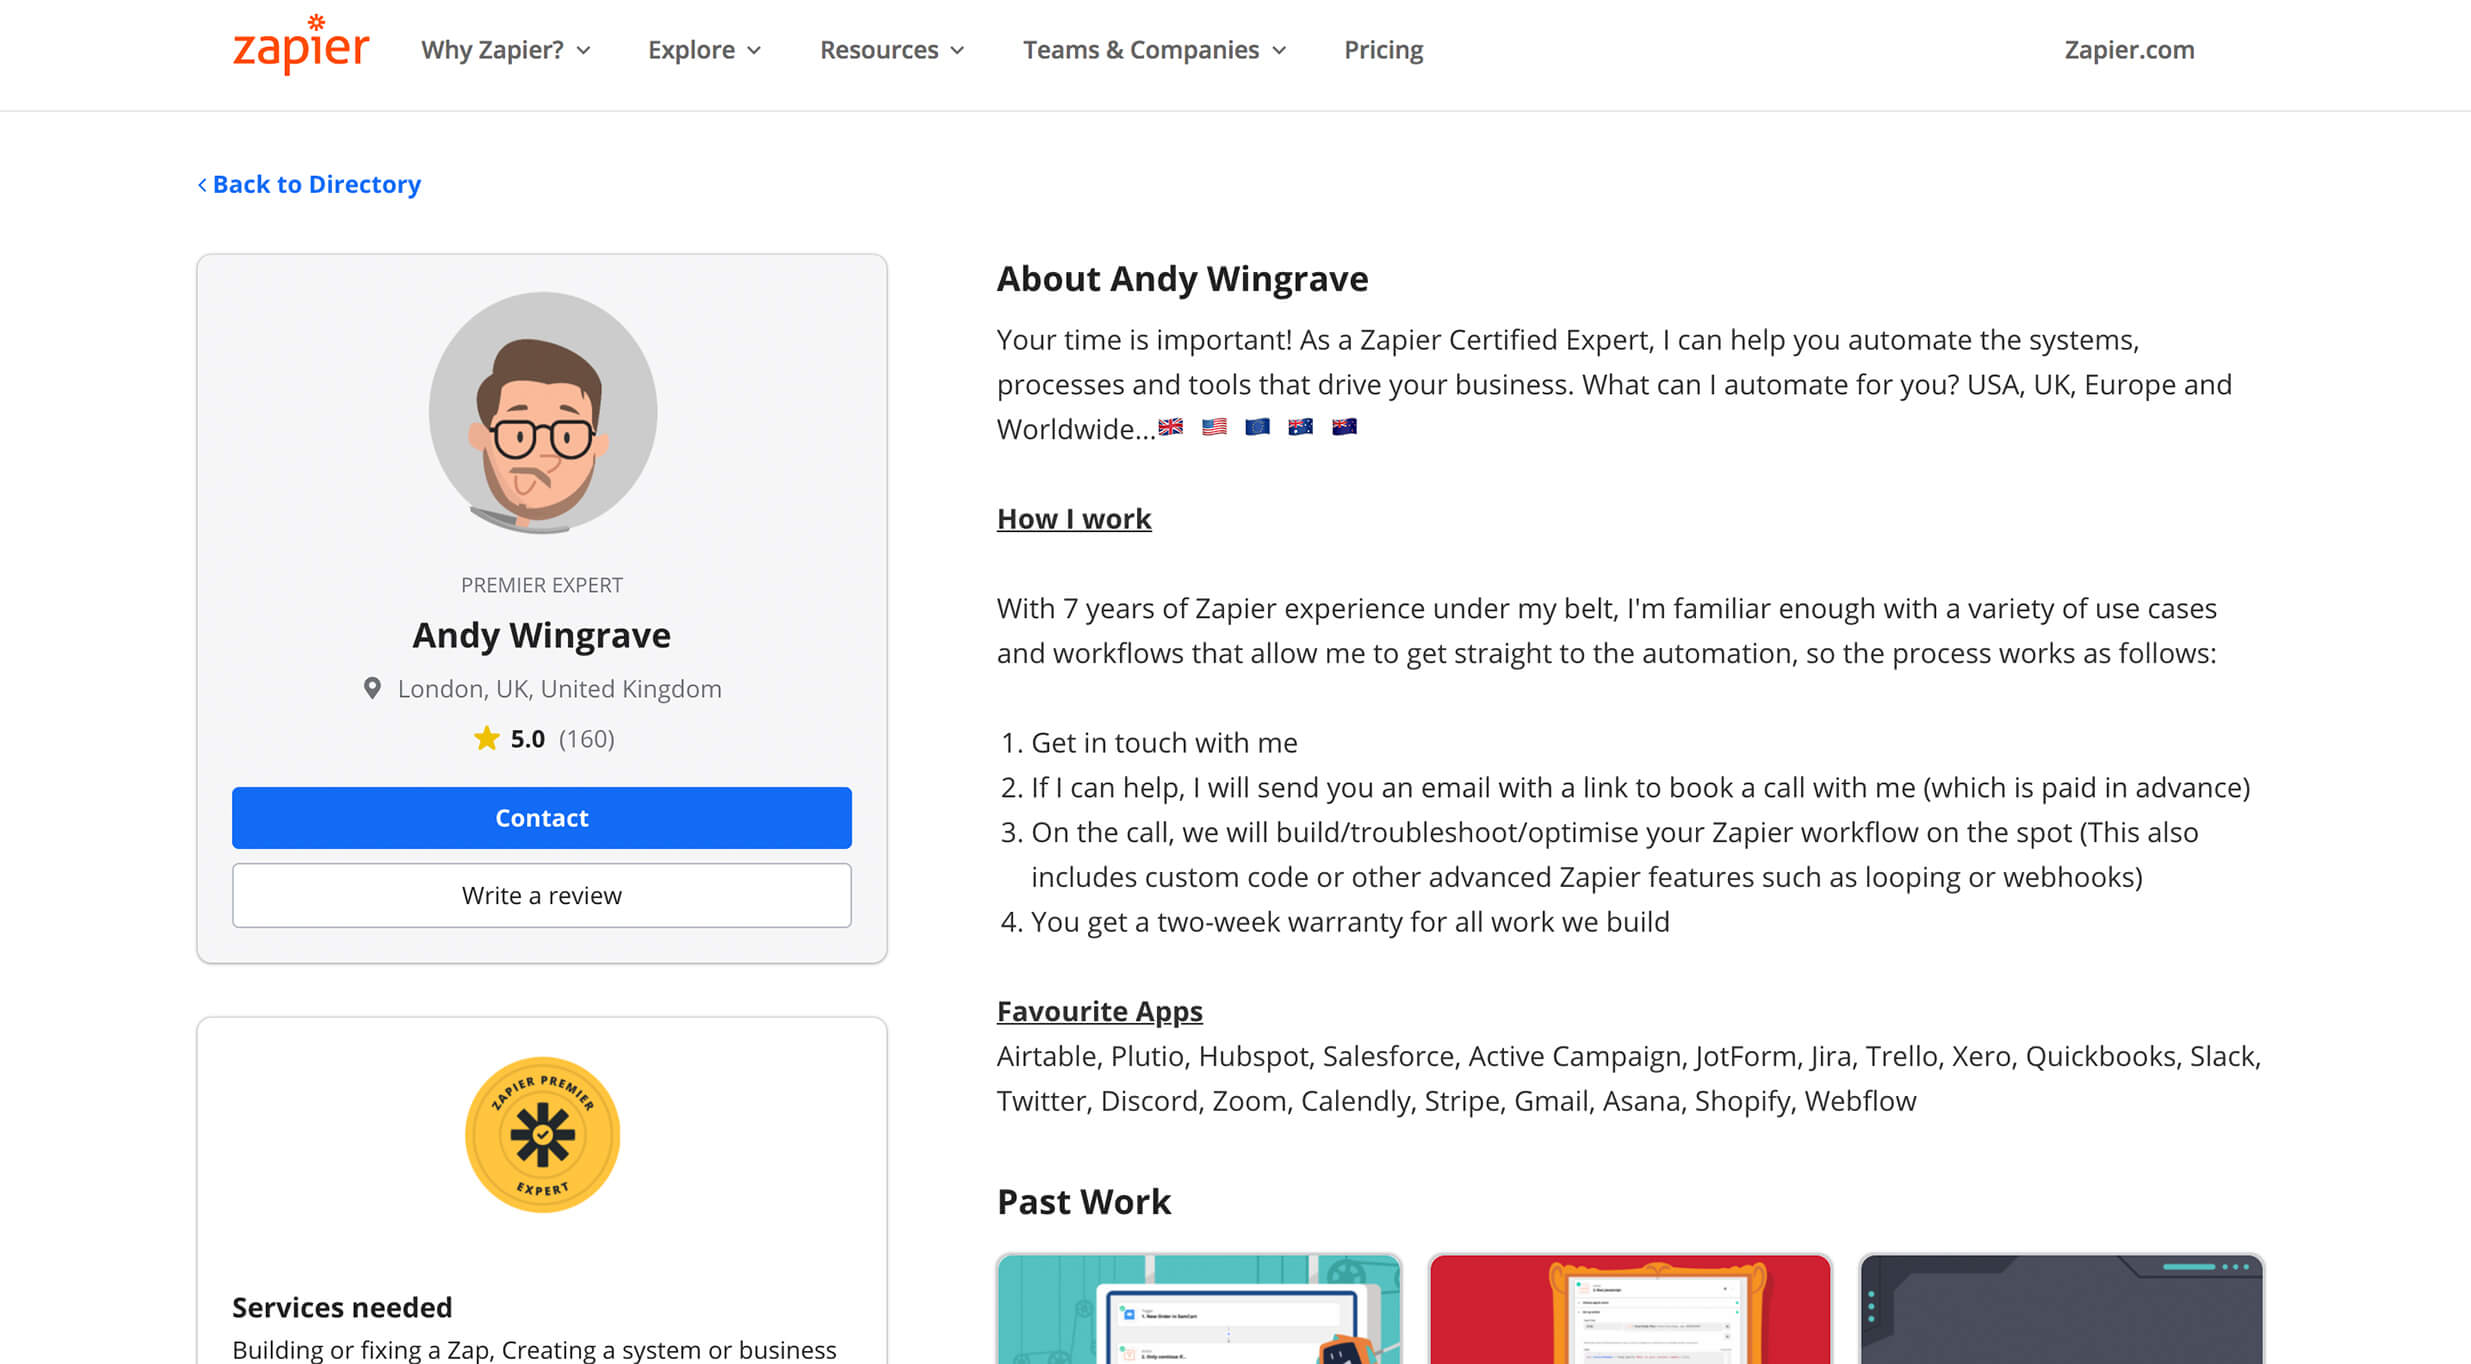This screenshot has height=1364, width=2471.
Task: Open the Zapier.com link
Action: 2129,50
